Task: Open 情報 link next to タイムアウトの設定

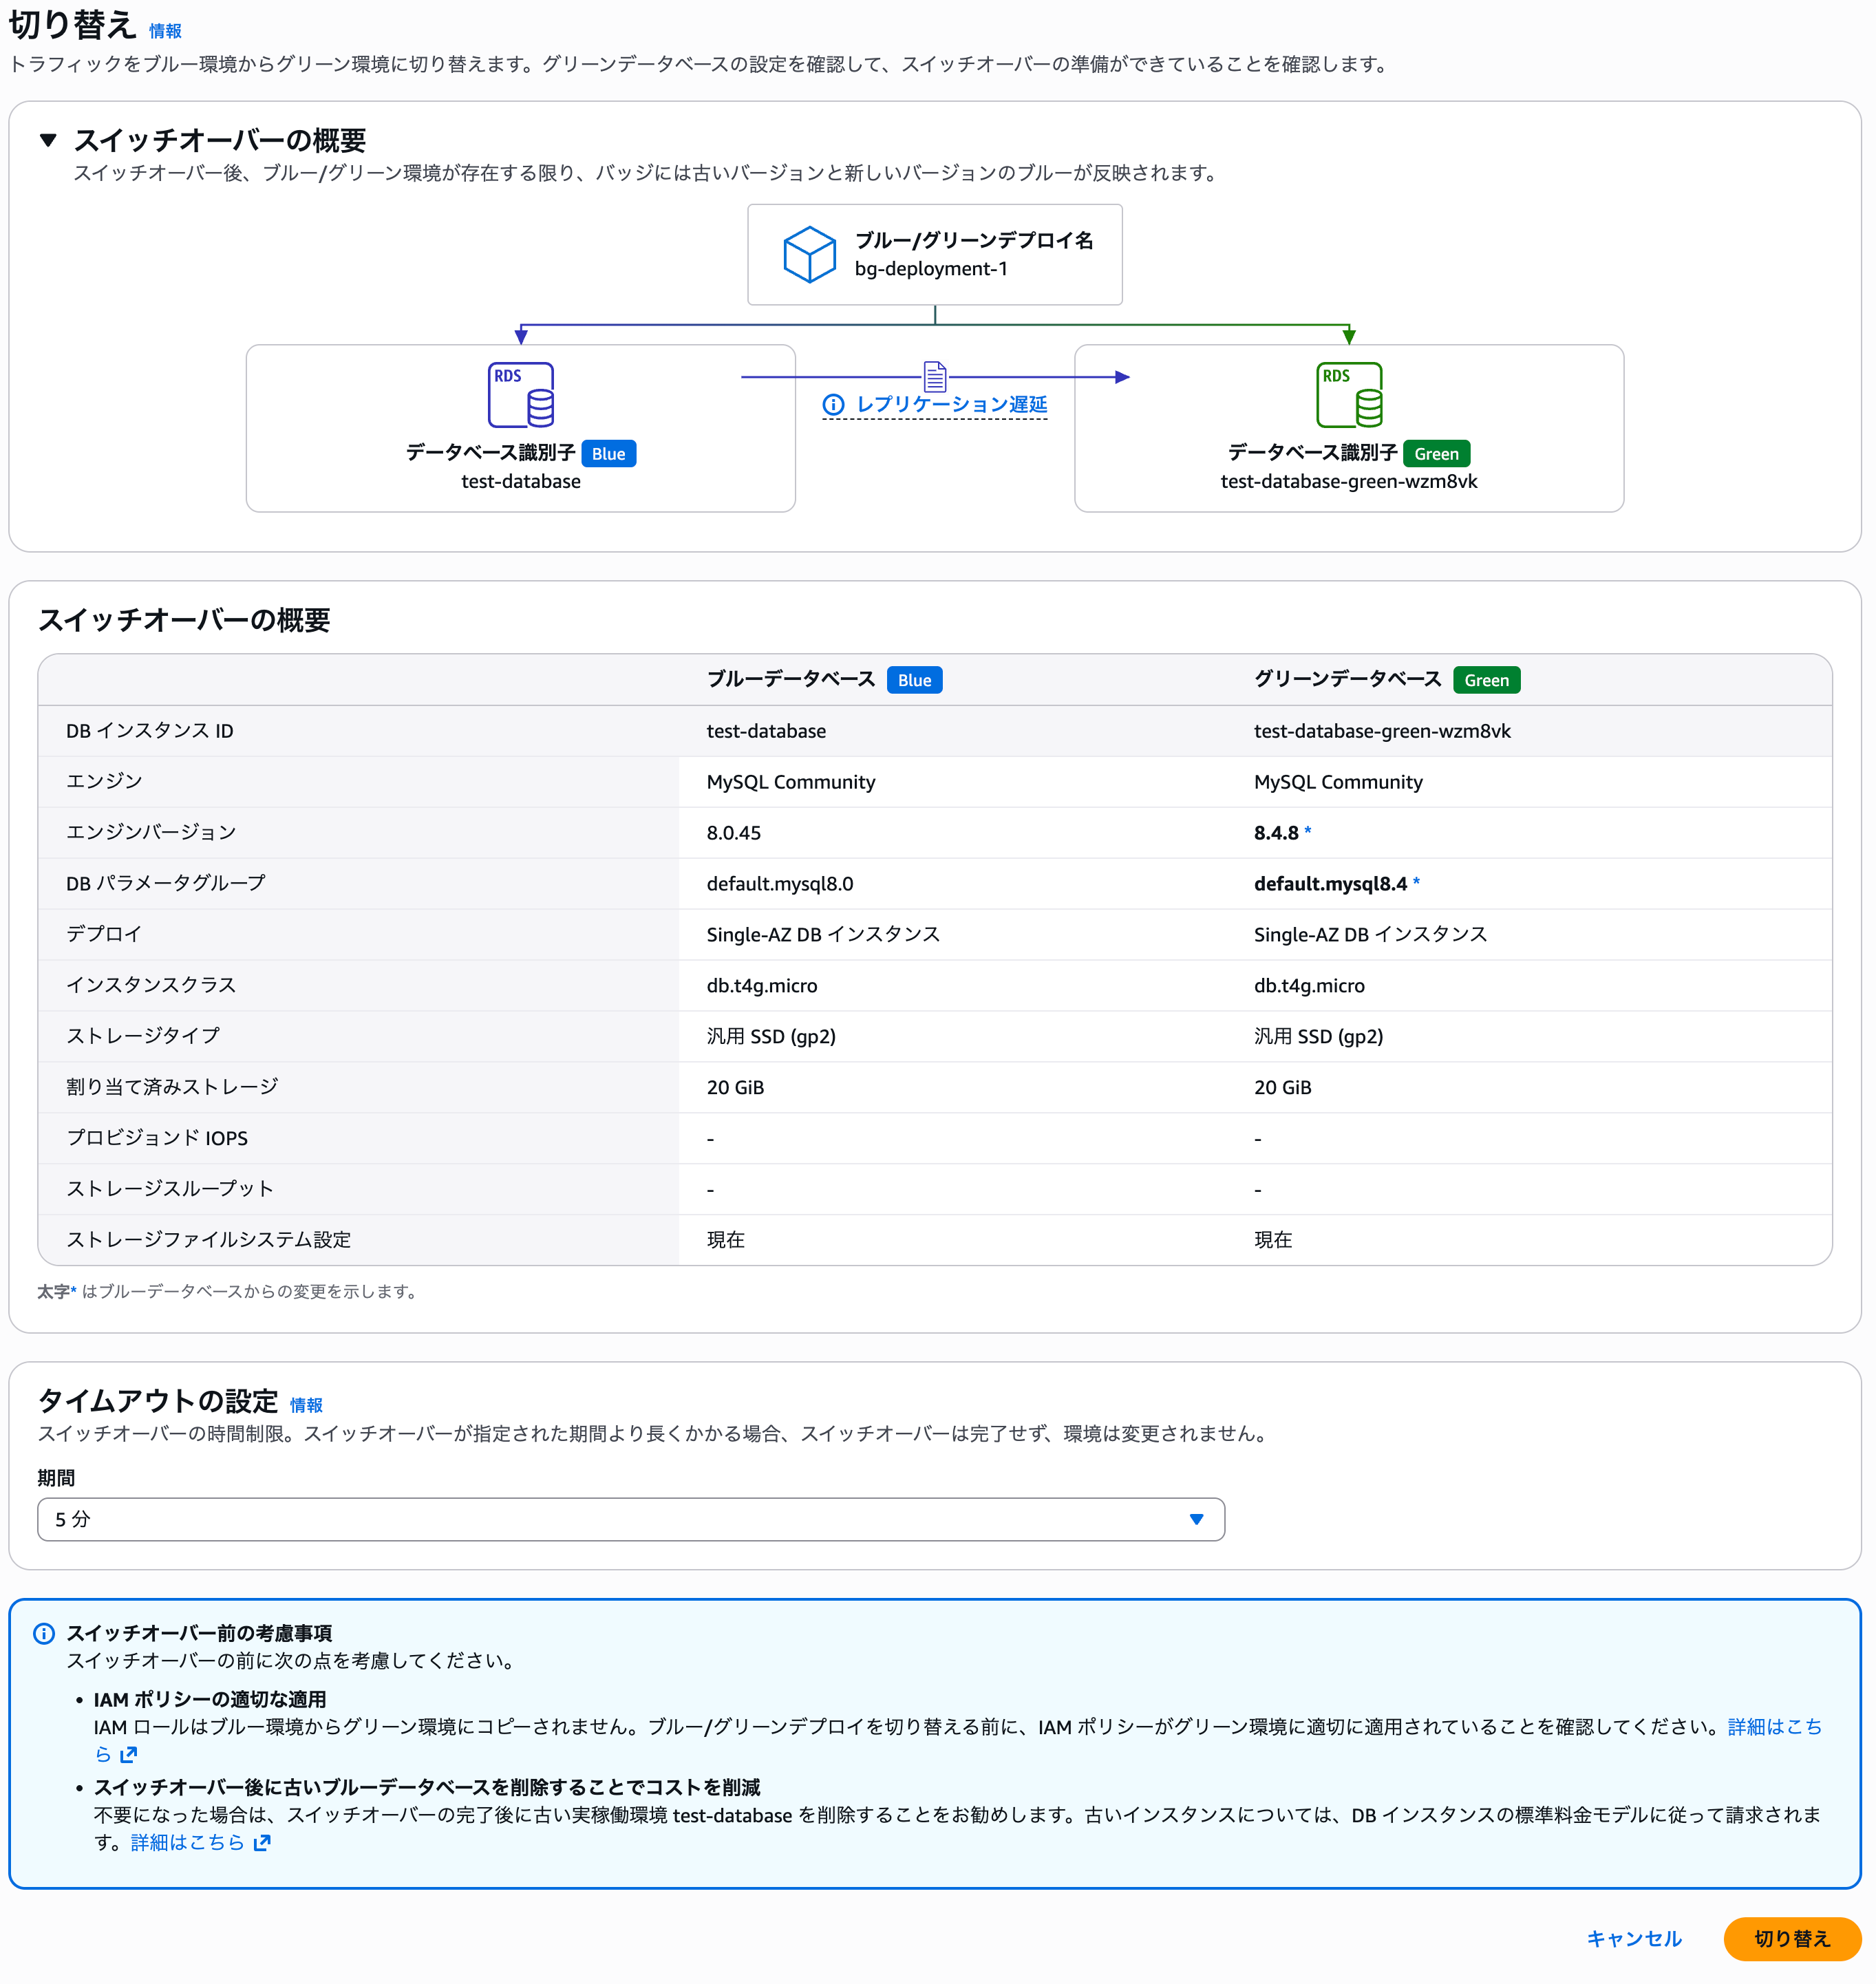Action: pos(306,1405)
